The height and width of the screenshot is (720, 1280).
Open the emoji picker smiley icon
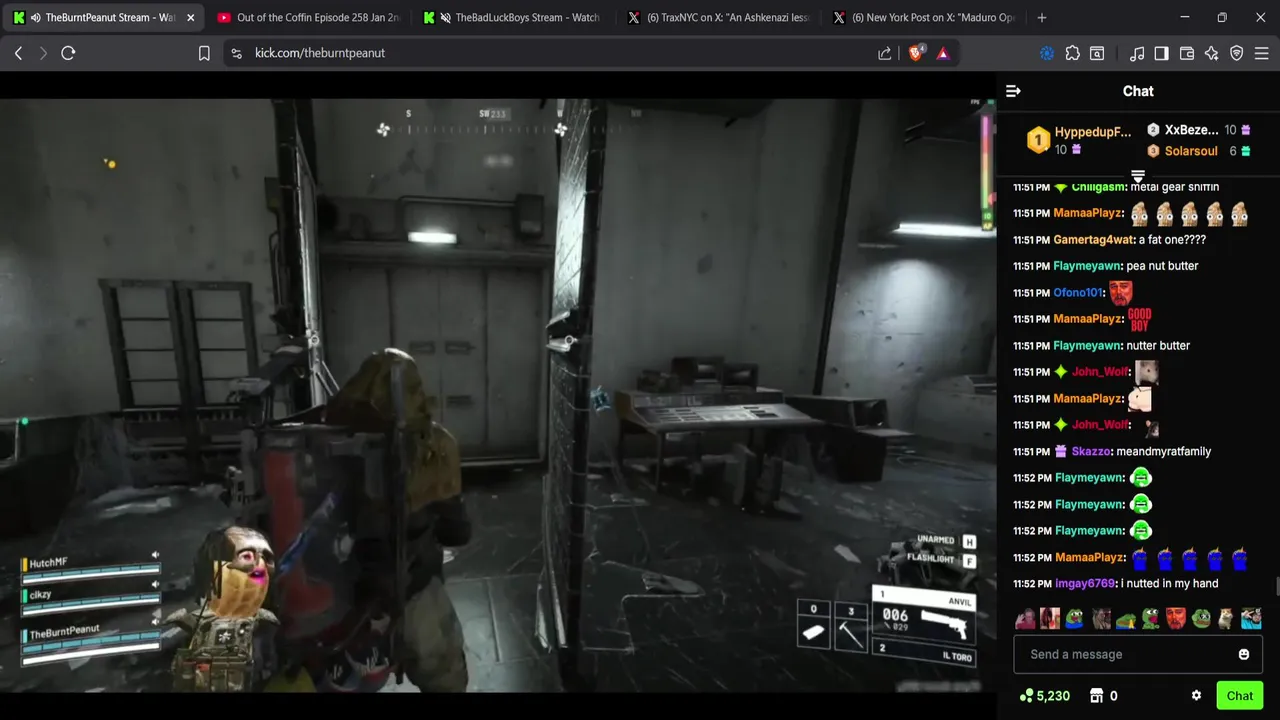(1244, 654)
